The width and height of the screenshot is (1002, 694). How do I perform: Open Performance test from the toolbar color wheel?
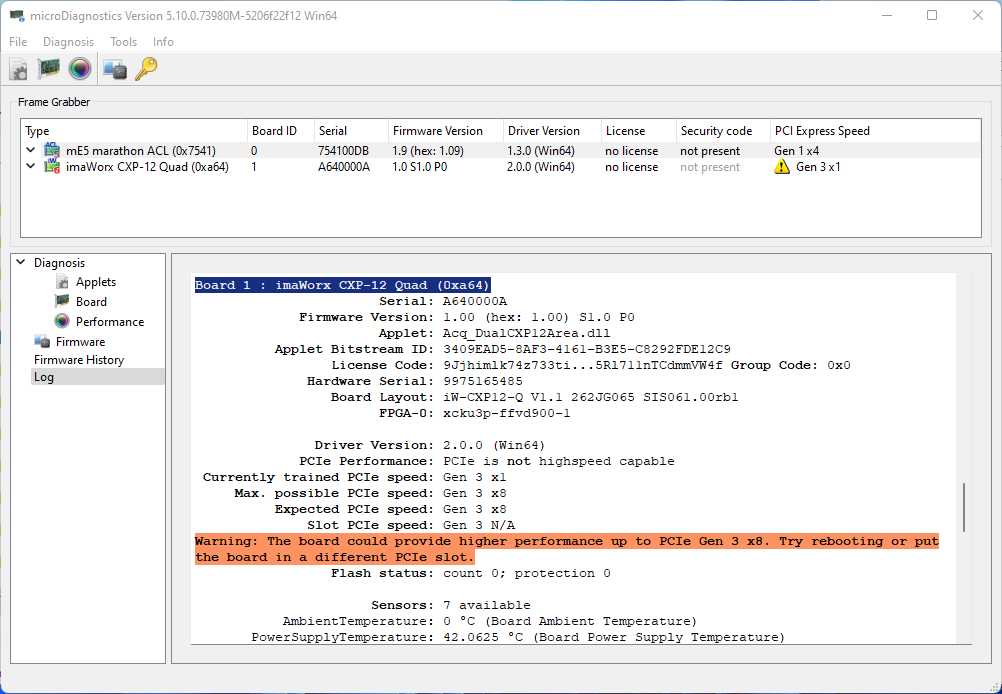tap(80, 69)
